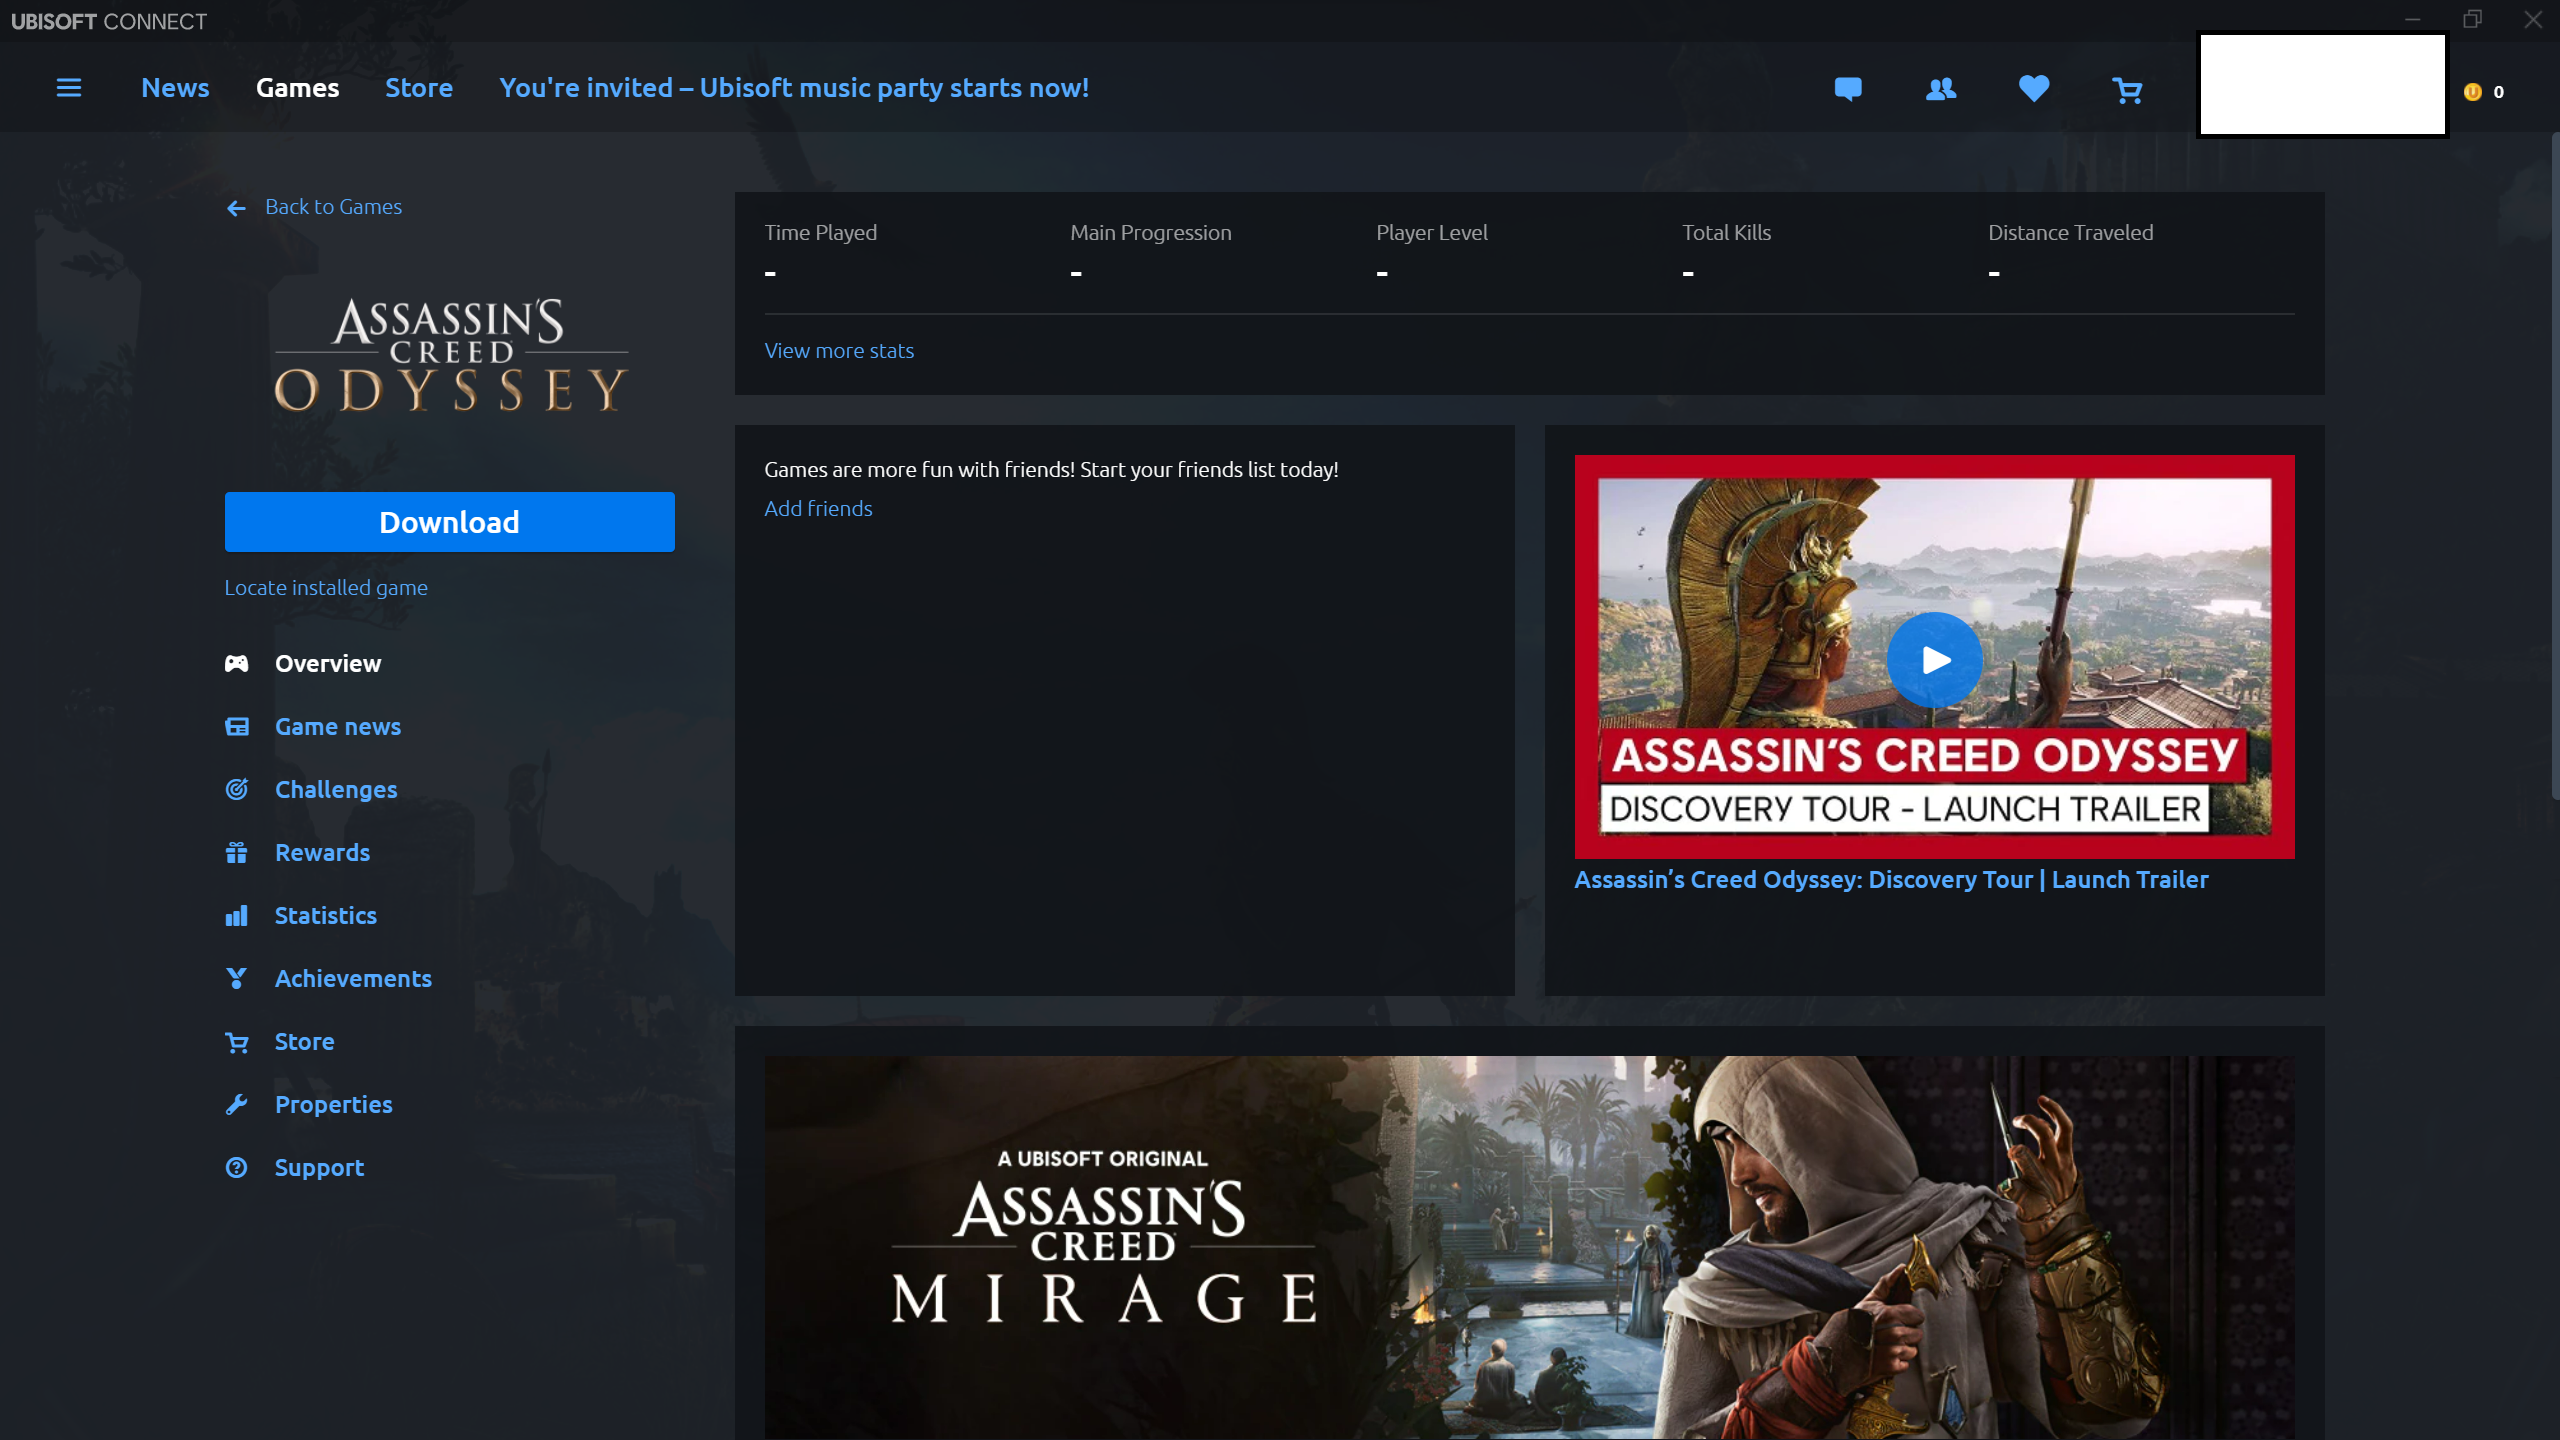Select the Achievements sidebar icon
The height and width of the screenshot is (1440, 2560).
coord(237,978)
